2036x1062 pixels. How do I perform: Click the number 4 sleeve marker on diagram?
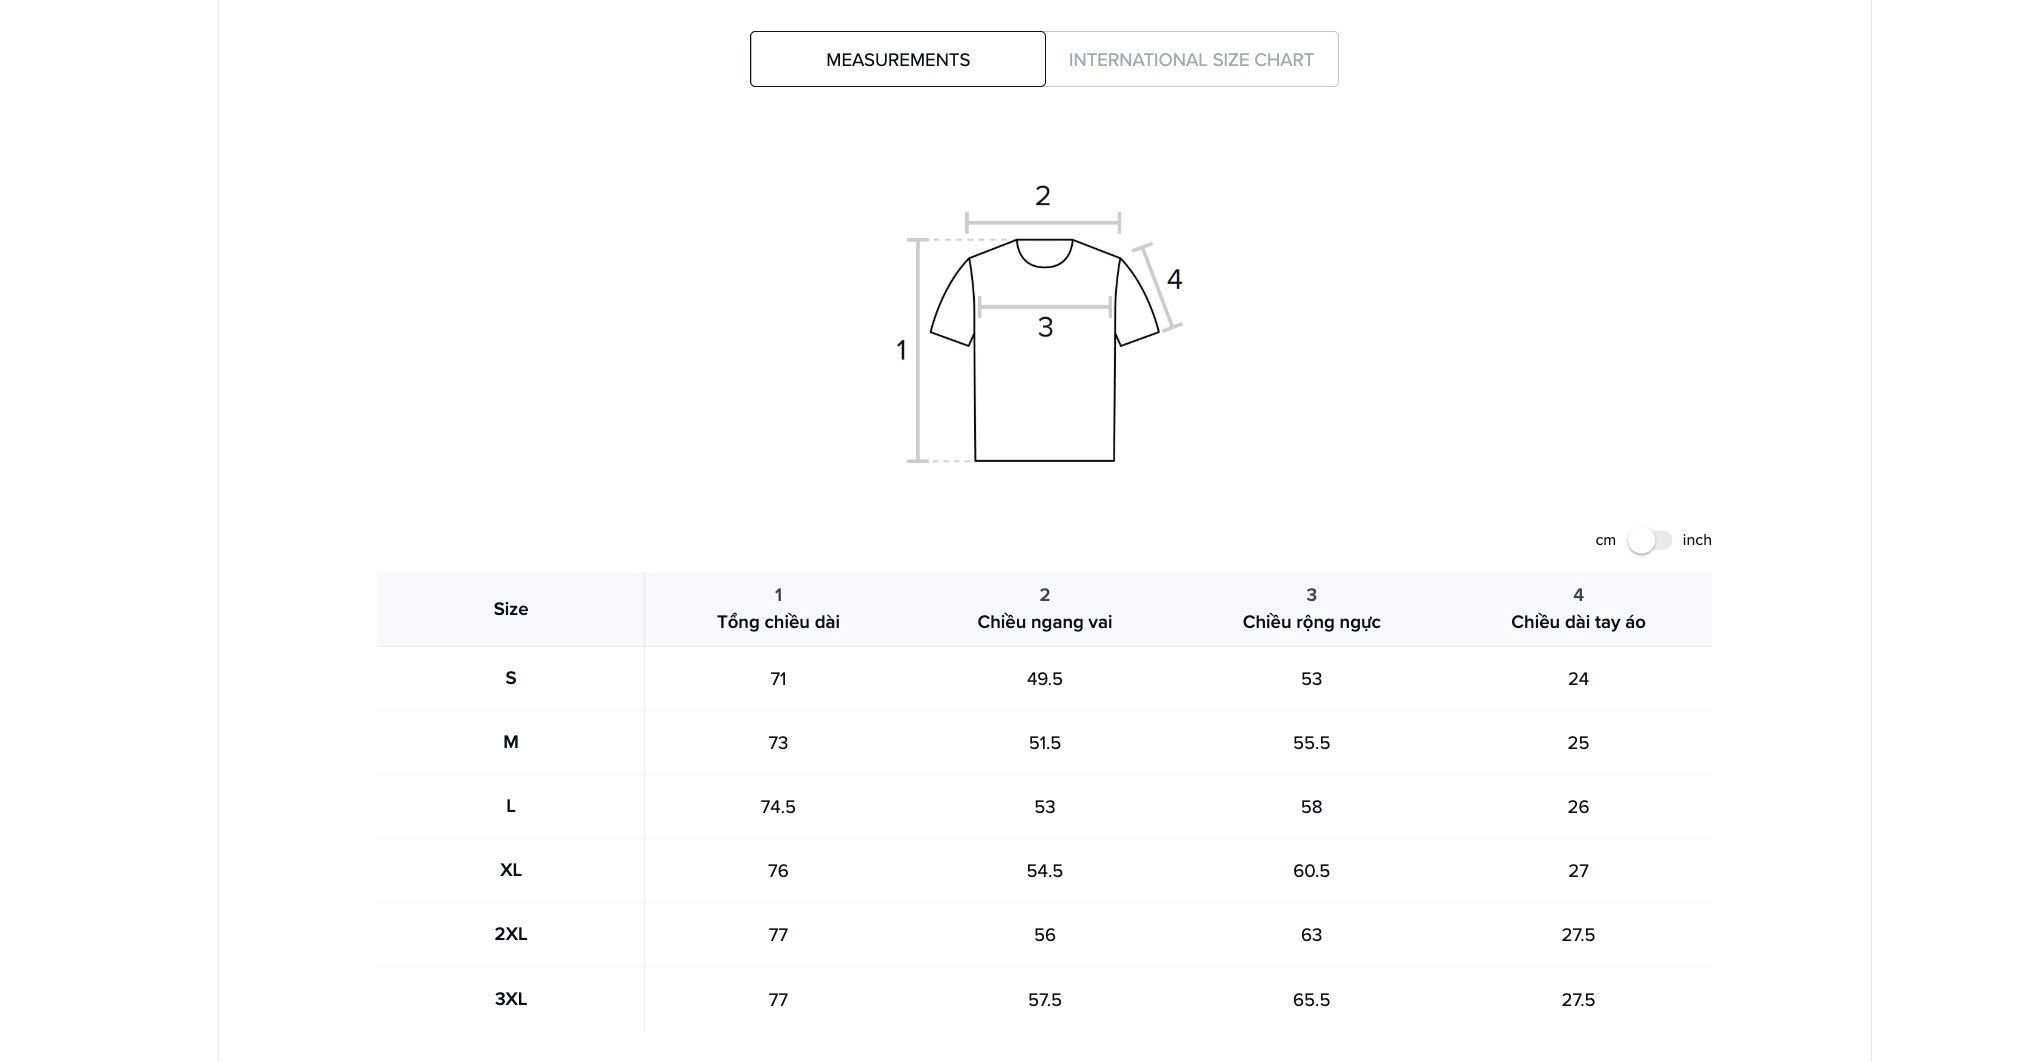(1174, 280)
